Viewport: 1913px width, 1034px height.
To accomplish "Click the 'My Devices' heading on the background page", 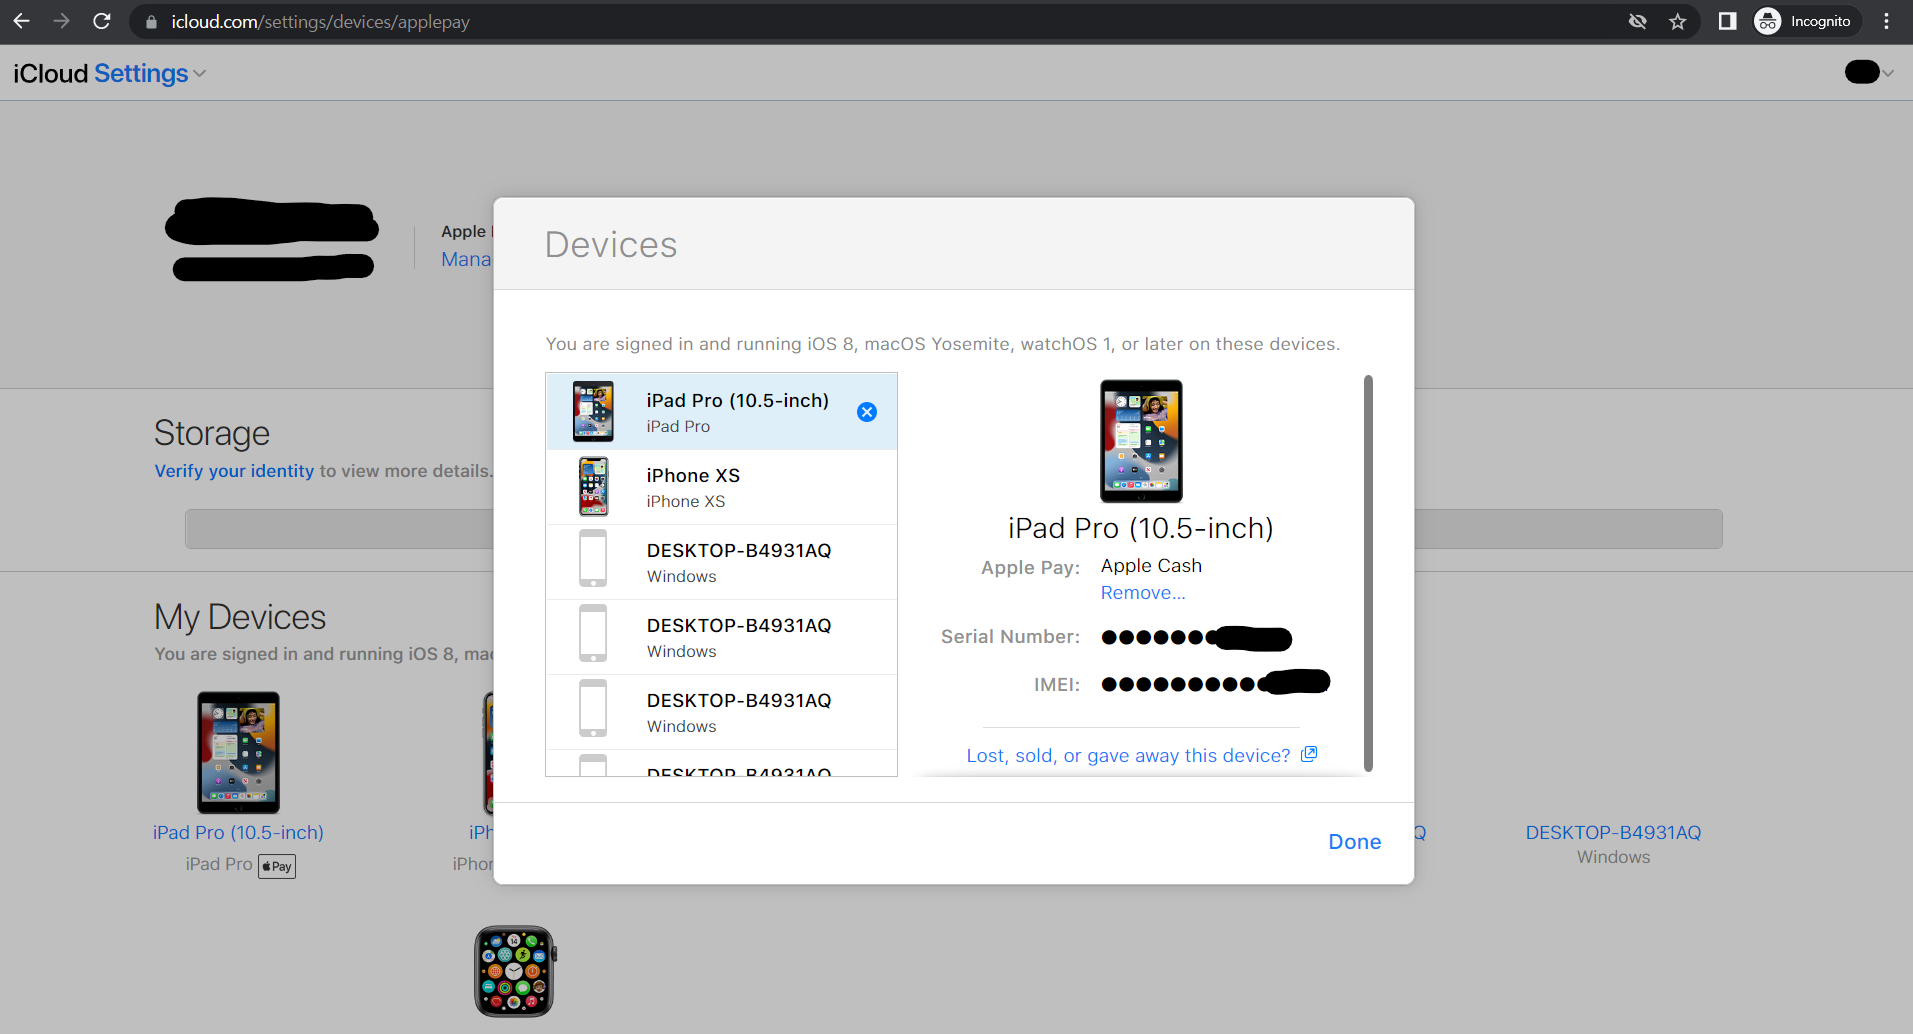I will [x=240, y=617].
